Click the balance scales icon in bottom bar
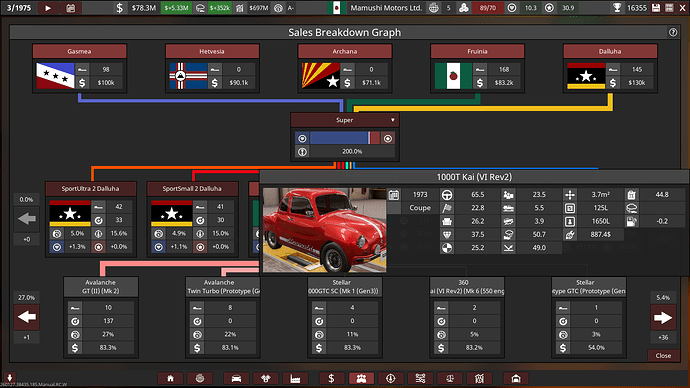The width and height of the screenshot is (690, 388). (450, 378)
